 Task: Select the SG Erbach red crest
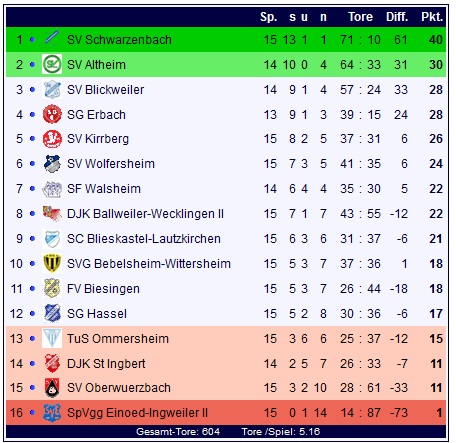52,114
